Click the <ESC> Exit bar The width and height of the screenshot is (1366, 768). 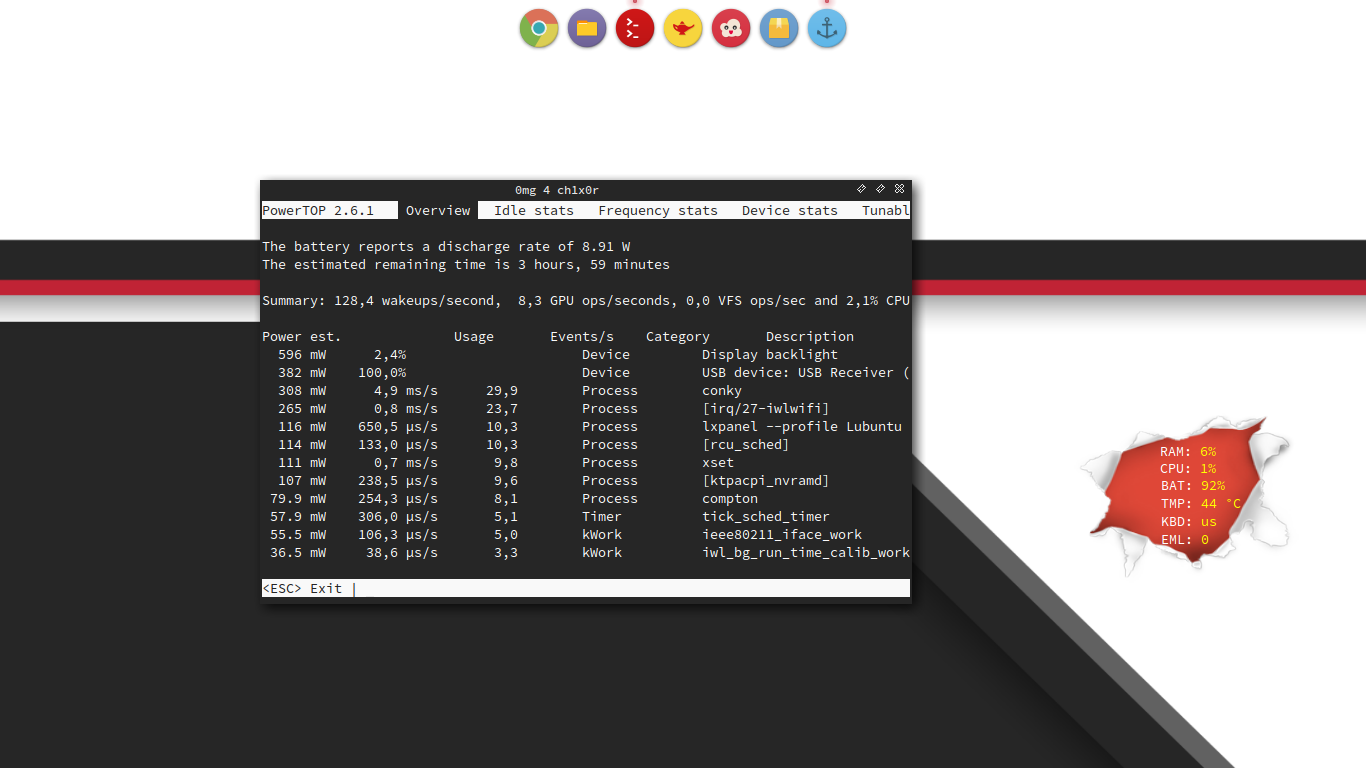586,588
